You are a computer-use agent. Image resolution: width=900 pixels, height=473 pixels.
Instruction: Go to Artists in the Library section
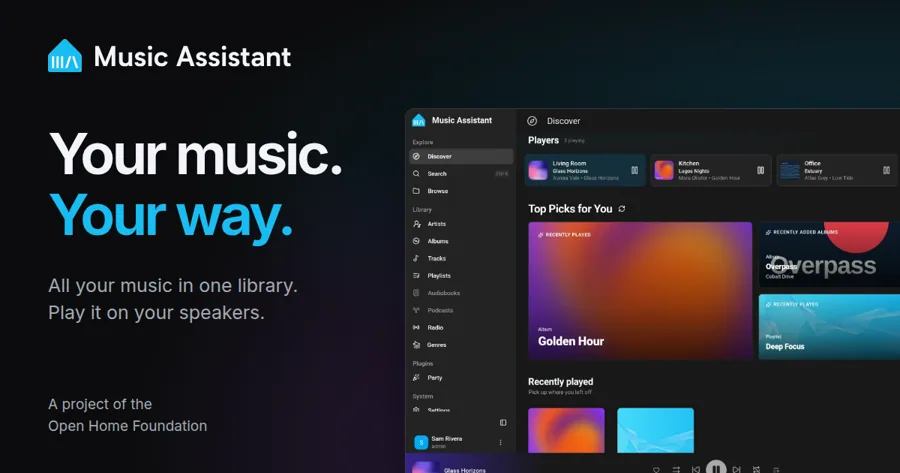(x=461, y=224)
